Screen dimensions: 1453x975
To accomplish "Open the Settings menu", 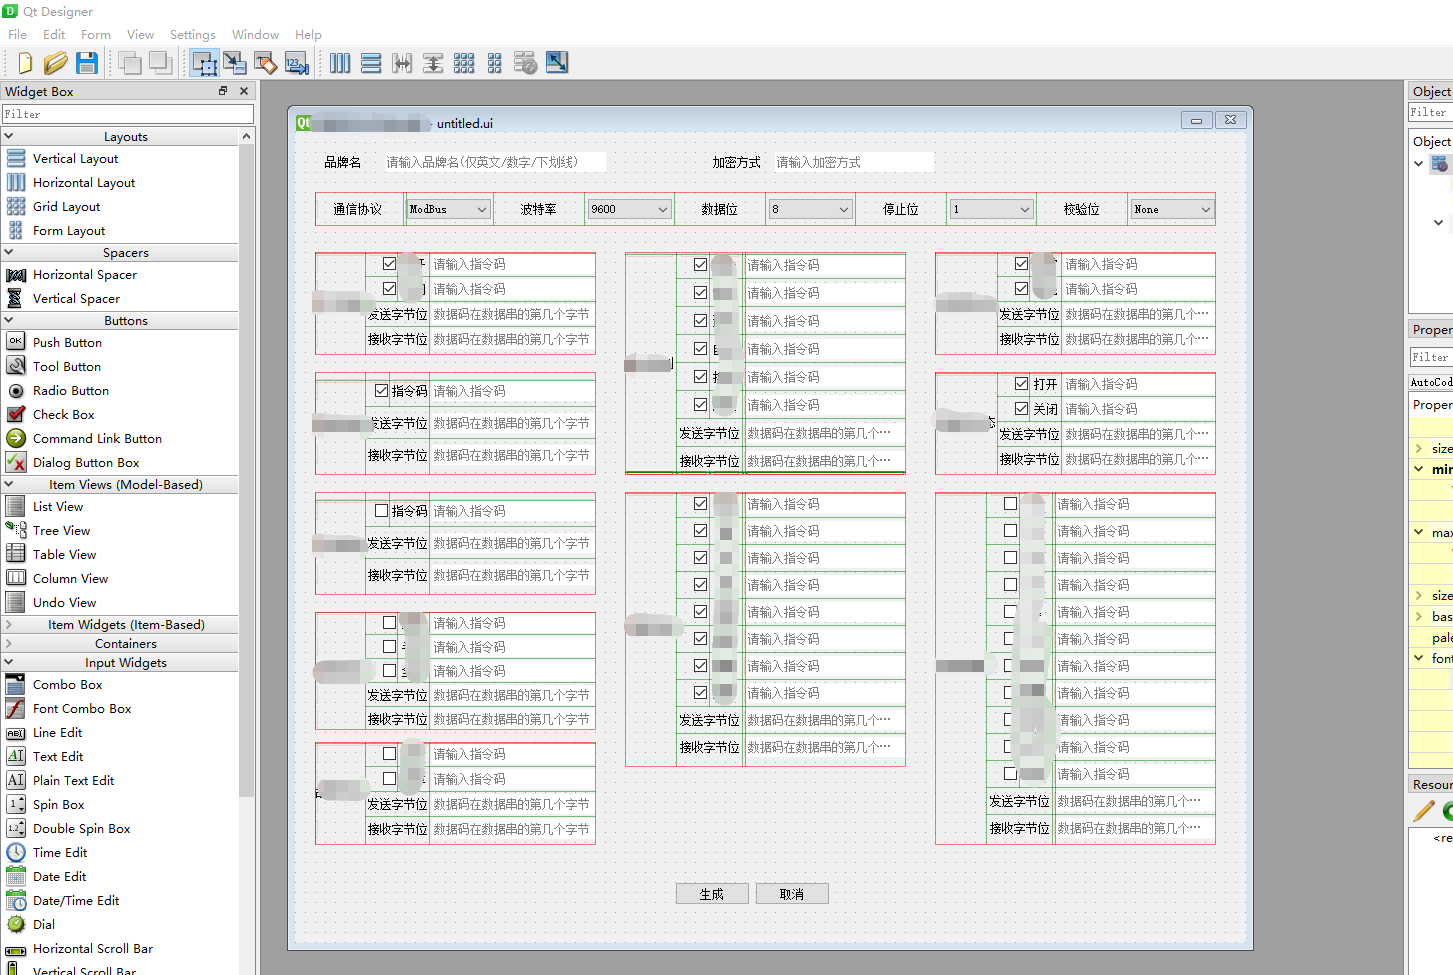I will (x=192, y=34).
